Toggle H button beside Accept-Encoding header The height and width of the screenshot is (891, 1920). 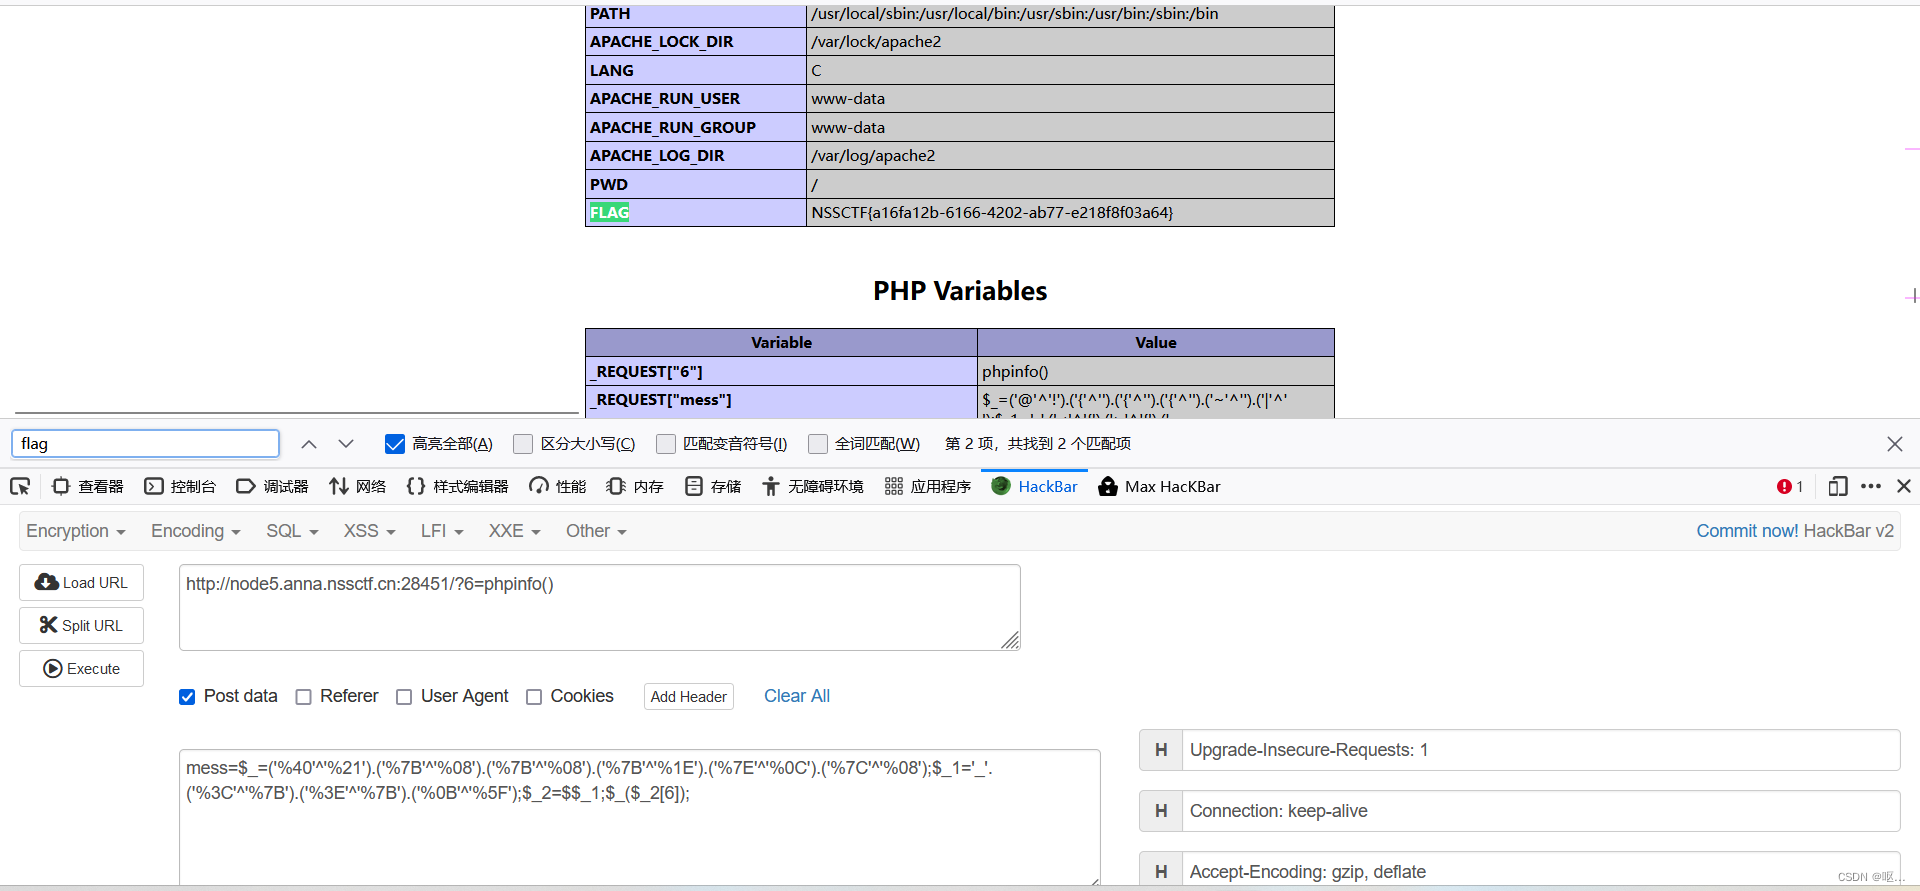point(1161,871)
